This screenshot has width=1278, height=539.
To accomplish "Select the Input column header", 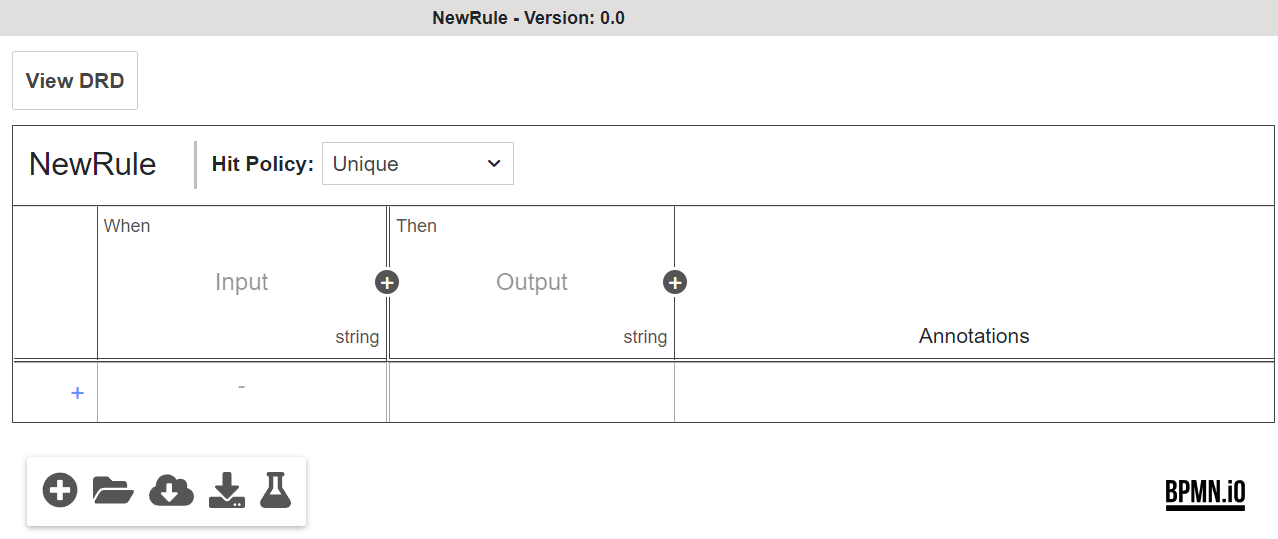I will (242, 282).
